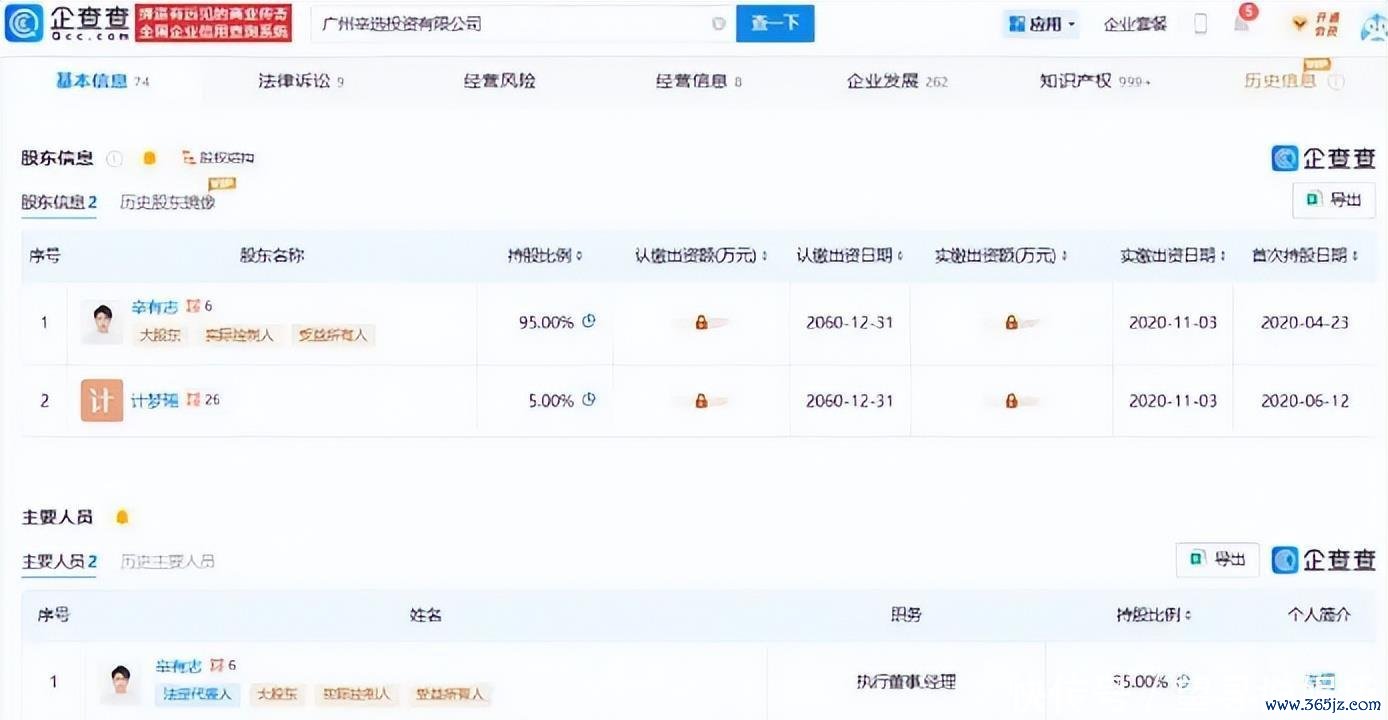
Task: Open the 应用 dropdown menu
Action: click(1041, 23)
